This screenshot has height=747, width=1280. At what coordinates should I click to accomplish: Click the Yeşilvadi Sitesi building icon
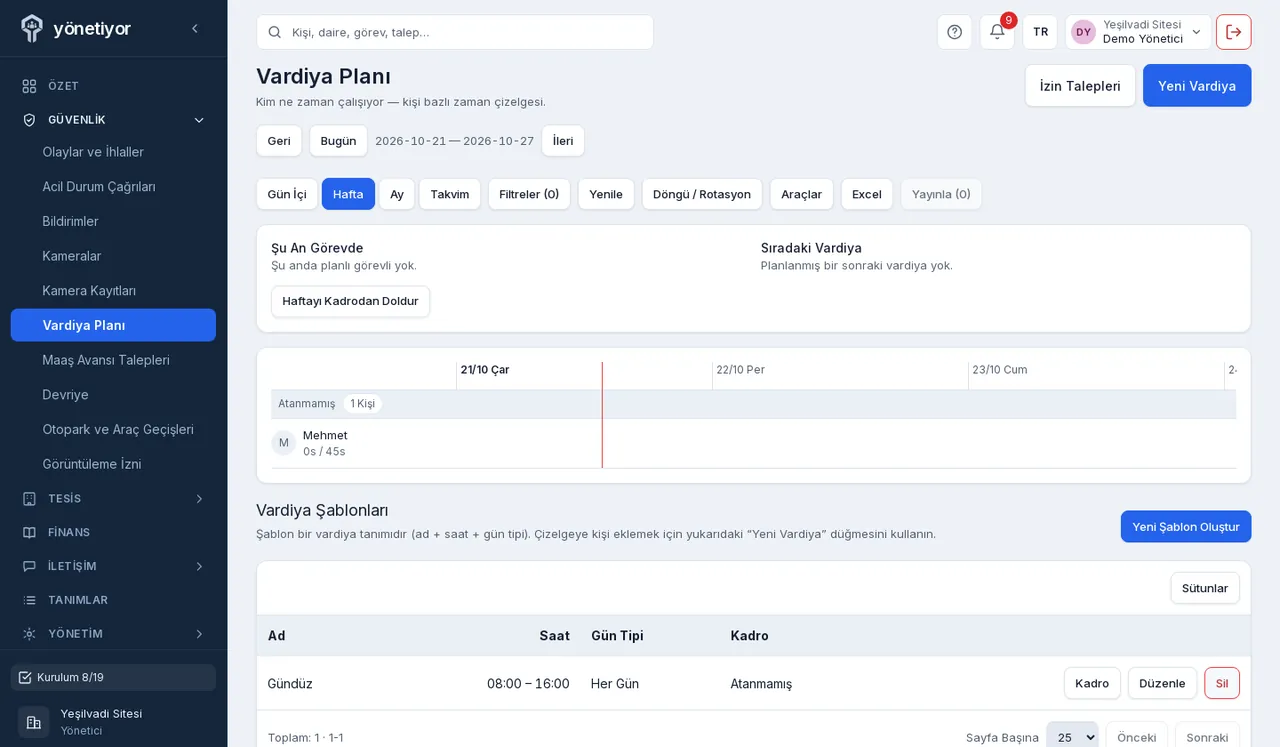(x=34, y=722)
